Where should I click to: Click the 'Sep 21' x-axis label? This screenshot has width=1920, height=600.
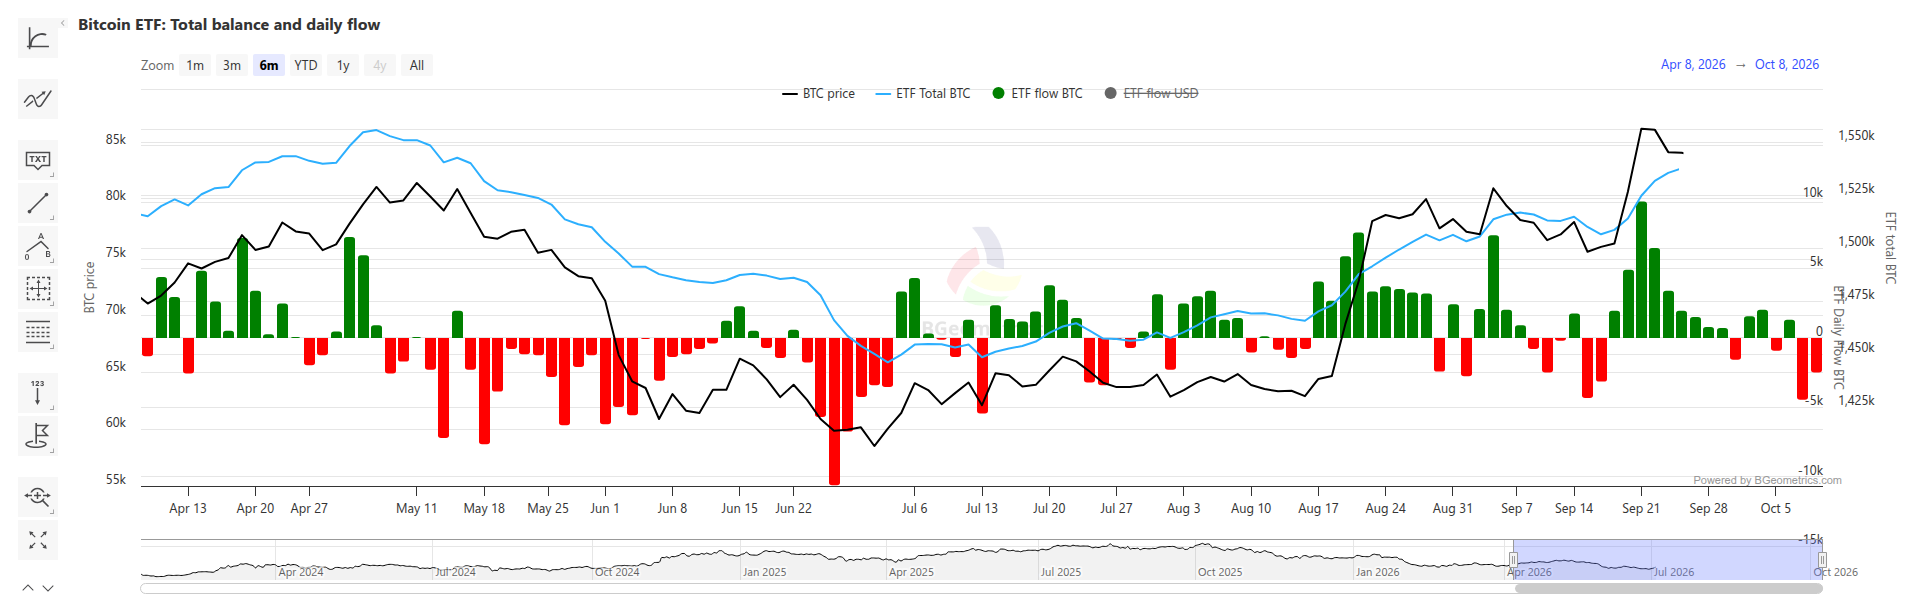coord(1641,508)
